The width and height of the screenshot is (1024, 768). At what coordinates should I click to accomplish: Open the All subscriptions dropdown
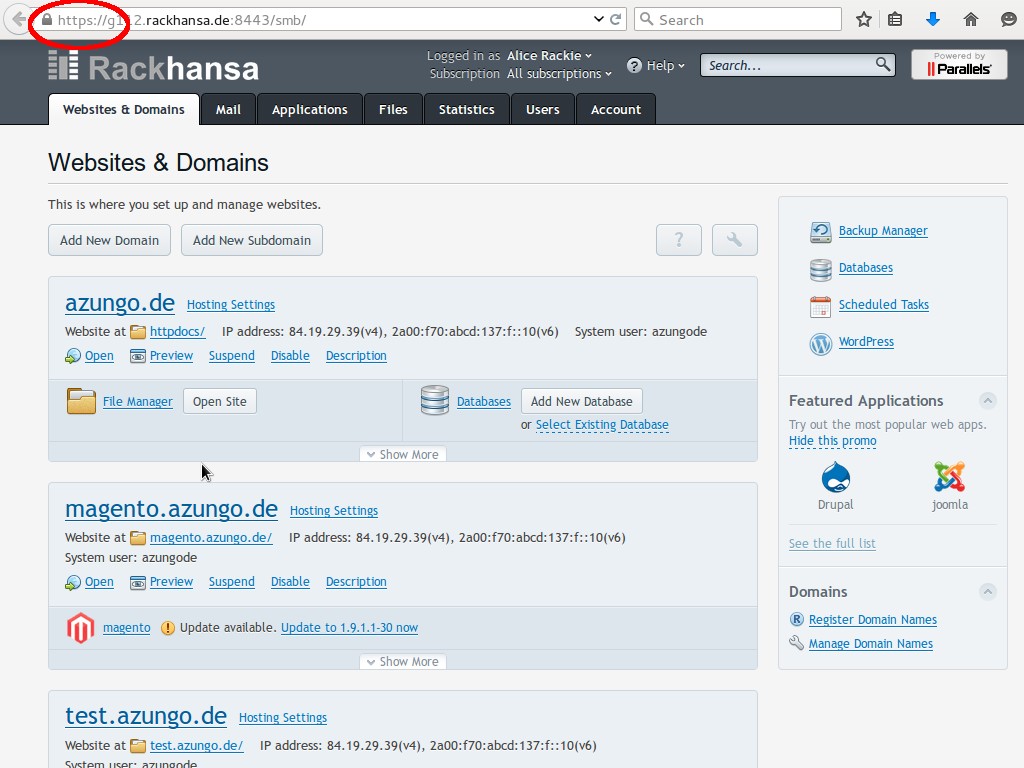pos(560,74)
